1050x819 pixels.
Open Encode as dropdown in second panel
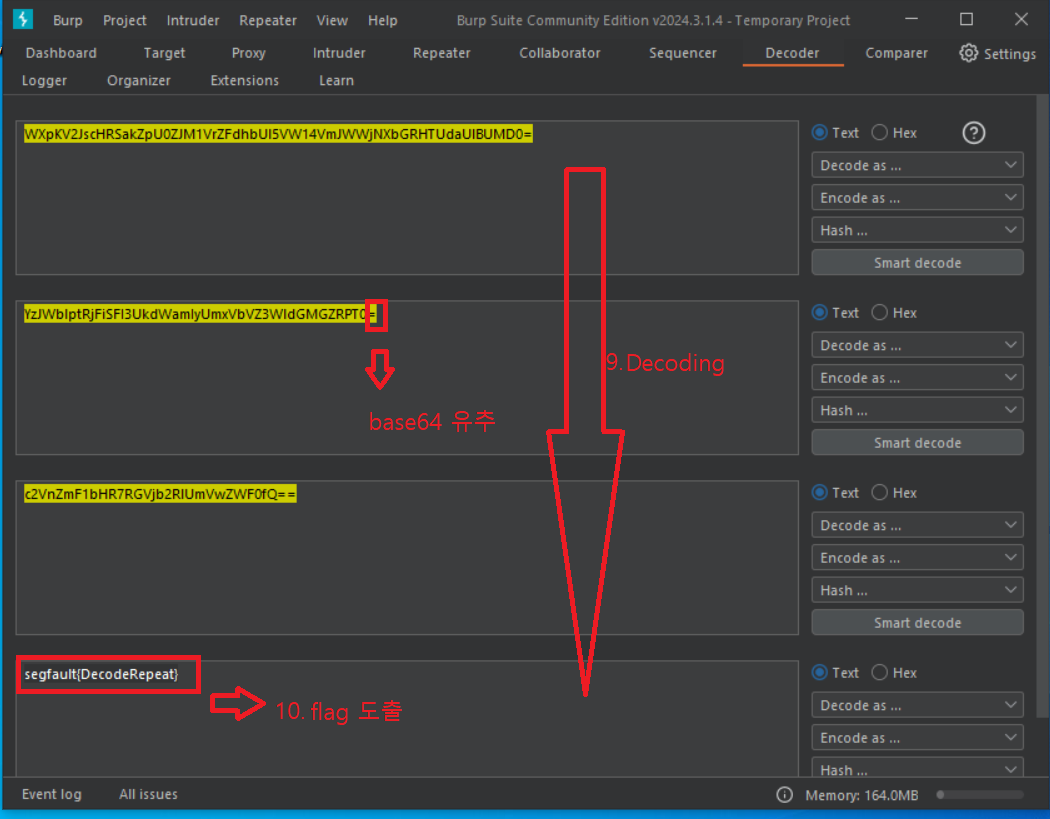tap(917, 378)
